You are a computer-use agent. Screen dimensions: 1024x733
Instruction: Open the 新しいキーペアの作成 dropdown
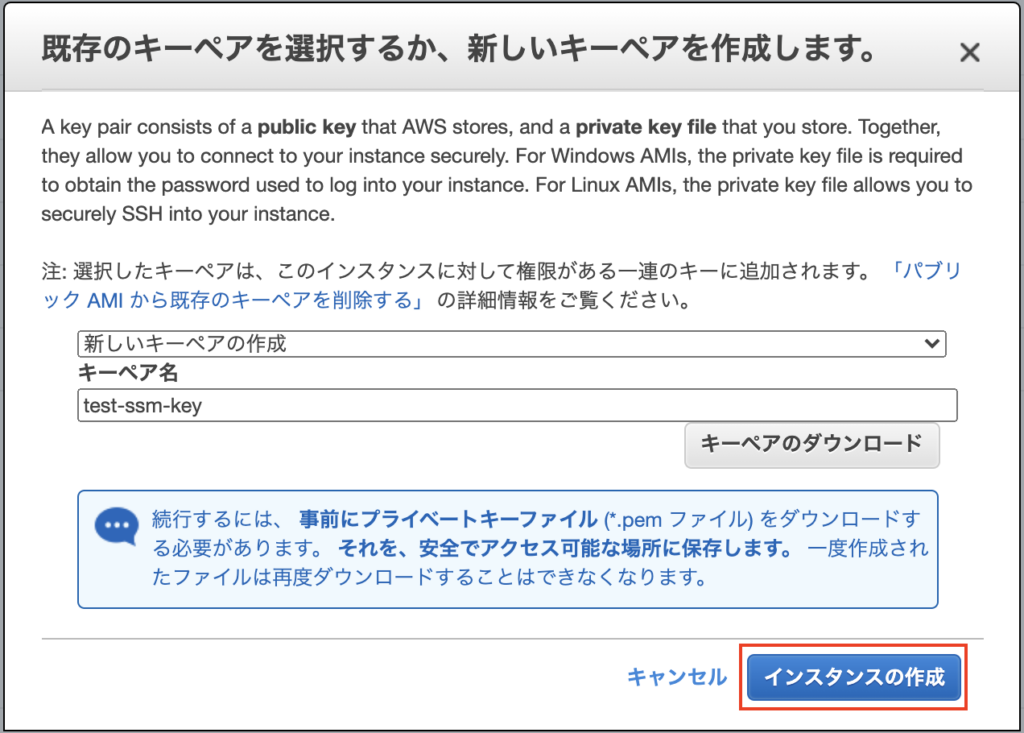pyautogui.click(x=511, y=344)
